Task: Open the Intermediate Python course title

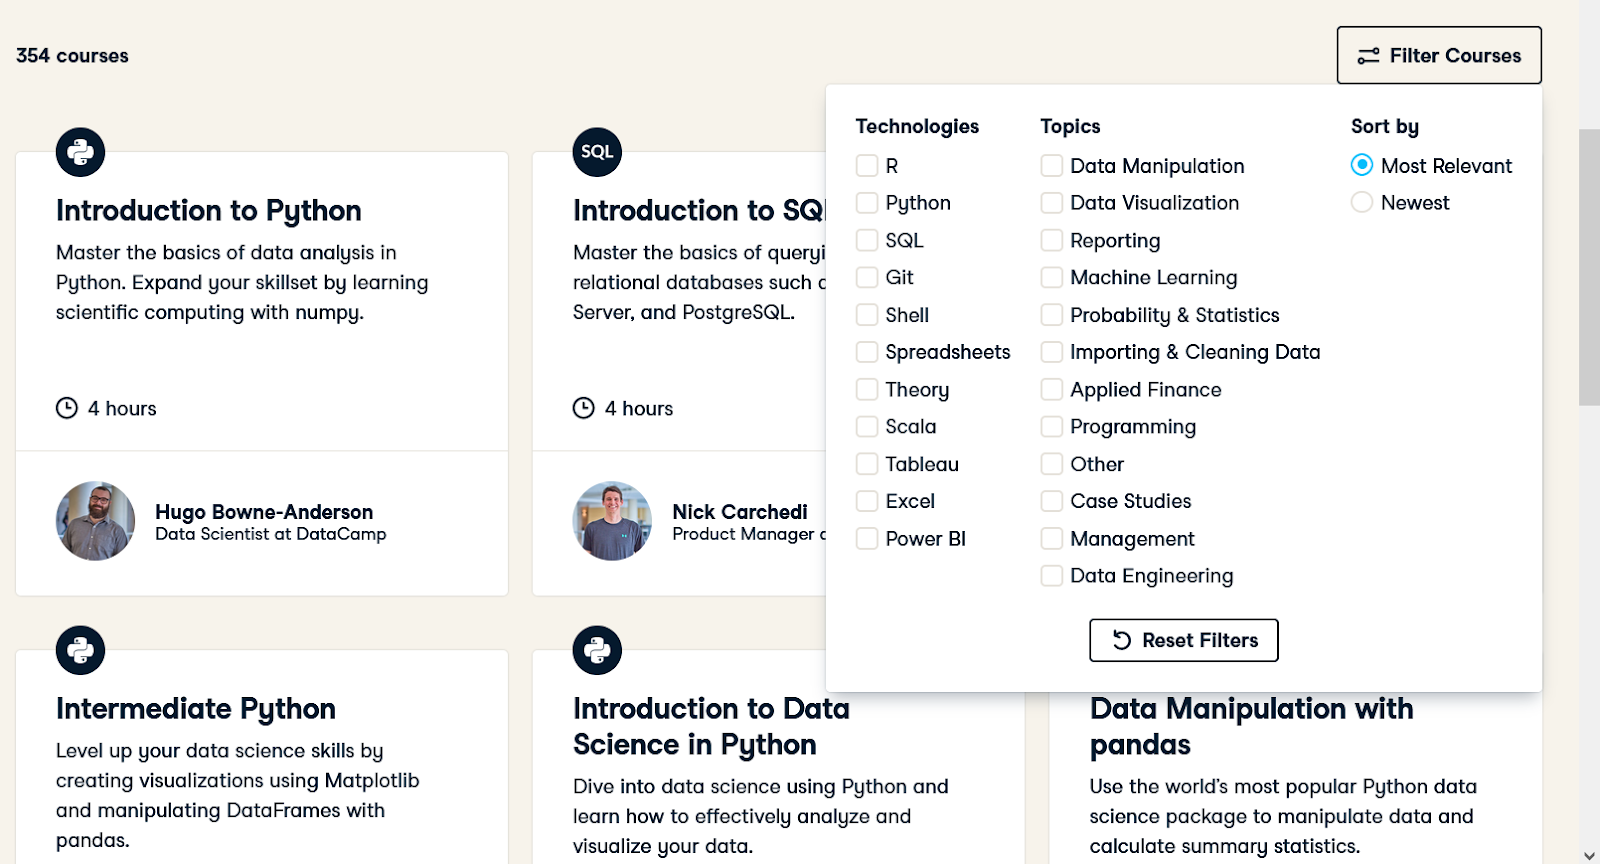Action: click(x=196, y=709)
